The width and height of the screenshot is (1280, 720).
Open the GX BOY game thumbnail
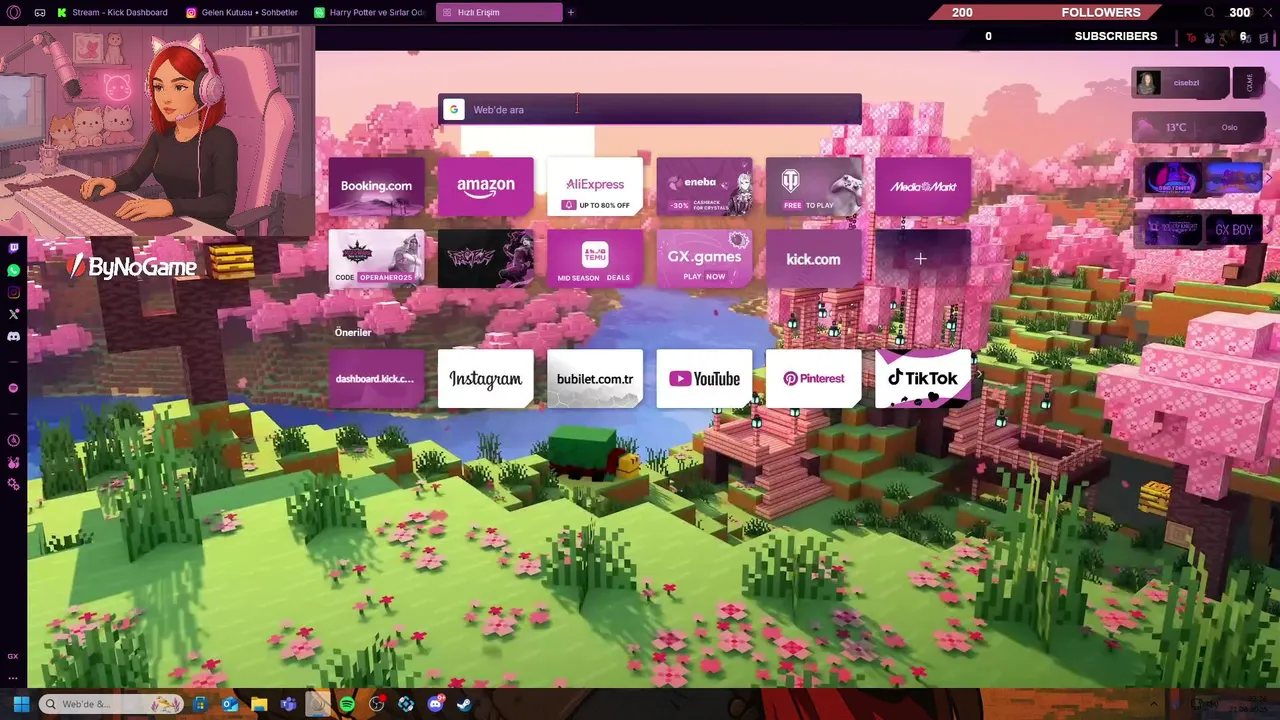pos(1234,229)
